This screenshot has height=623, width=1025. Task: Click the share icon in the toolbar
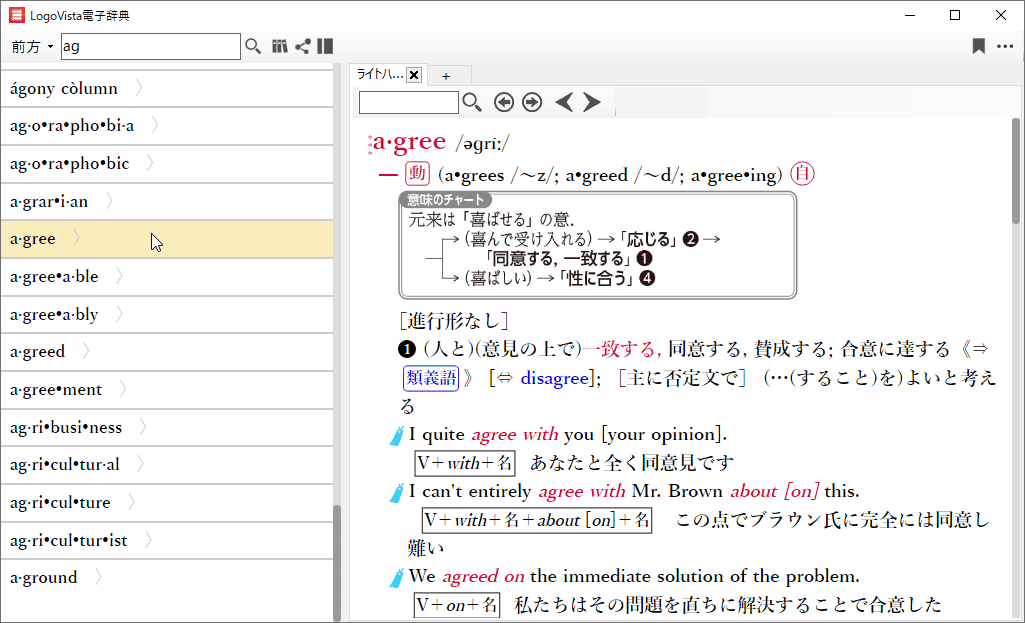point(302,46)
